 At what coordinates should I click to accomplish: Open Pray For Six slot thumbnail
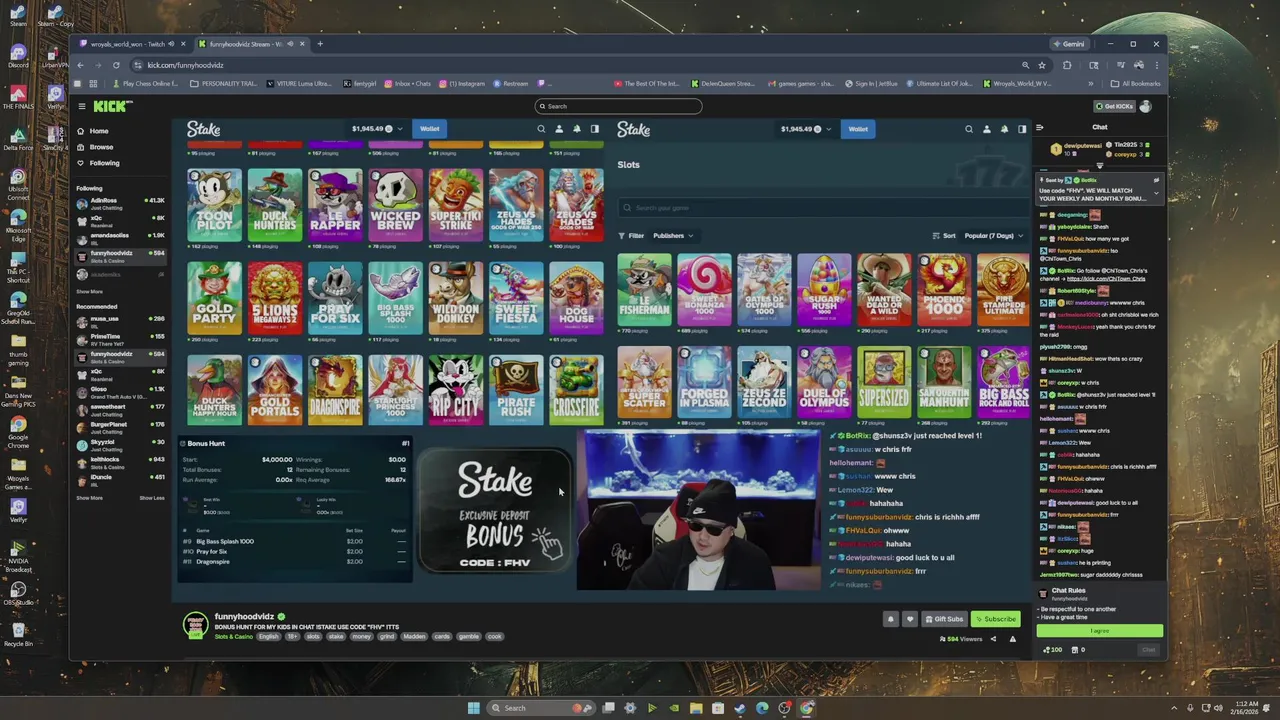335,298
